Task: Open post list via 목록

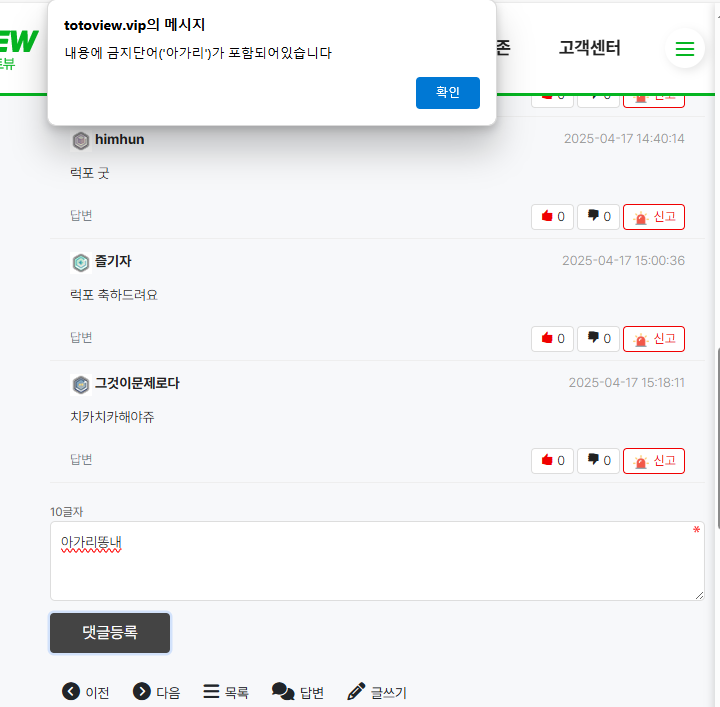Action: (226, 692)
